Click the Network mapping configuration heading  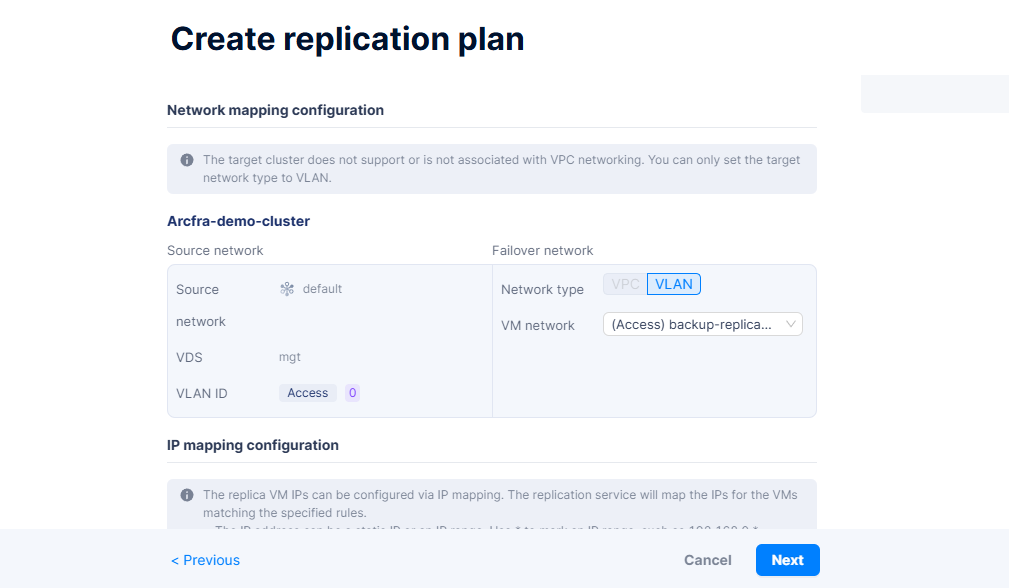click(275, 110)
